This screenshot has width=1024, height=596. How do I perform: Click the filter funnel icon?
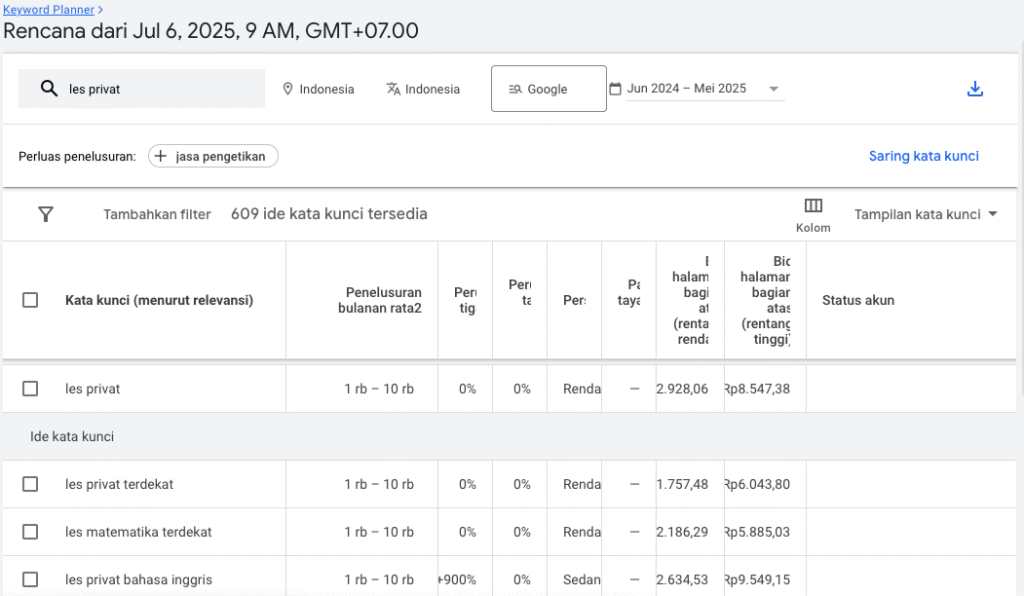tap(46, 214)
